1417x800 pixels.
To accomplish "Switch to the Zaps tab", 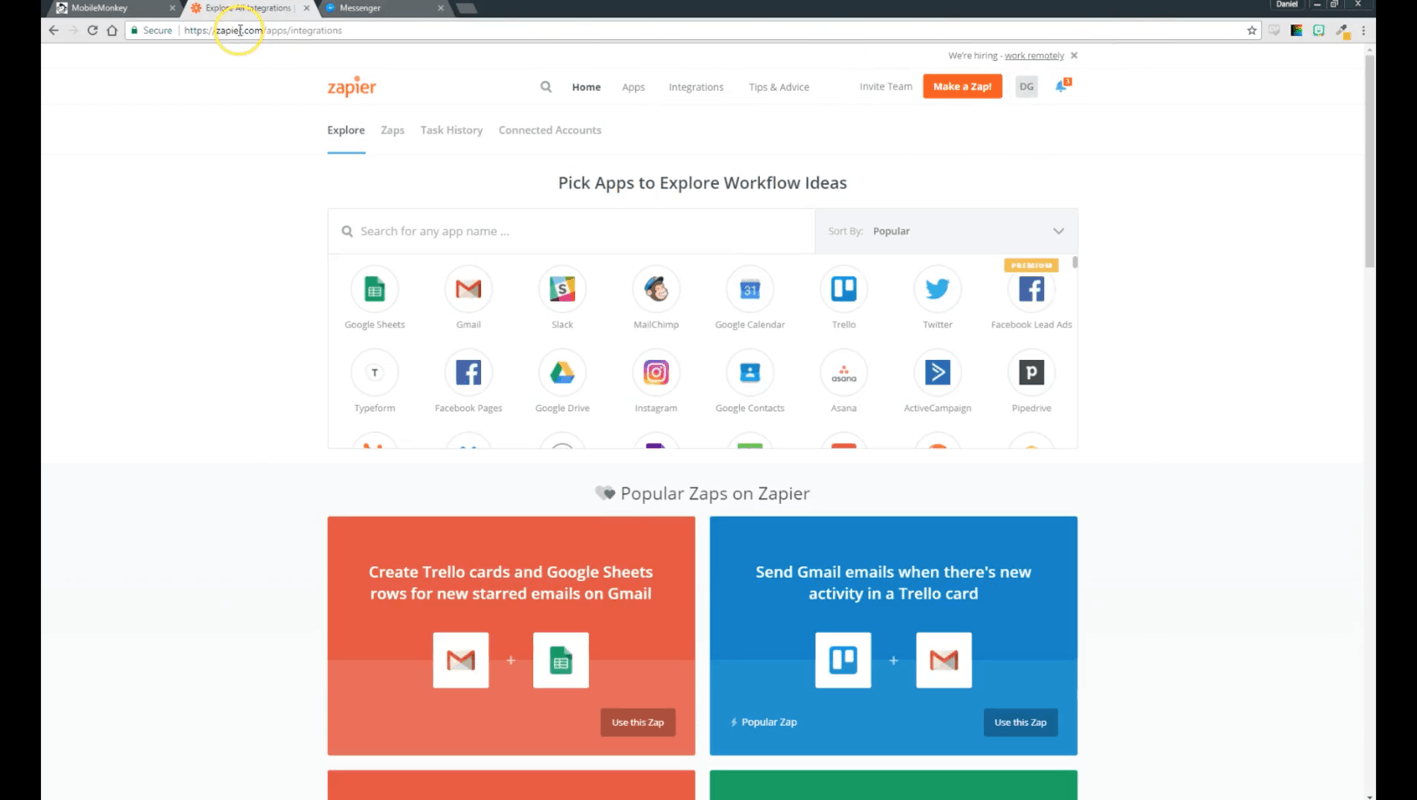I will tap(393, 130).
